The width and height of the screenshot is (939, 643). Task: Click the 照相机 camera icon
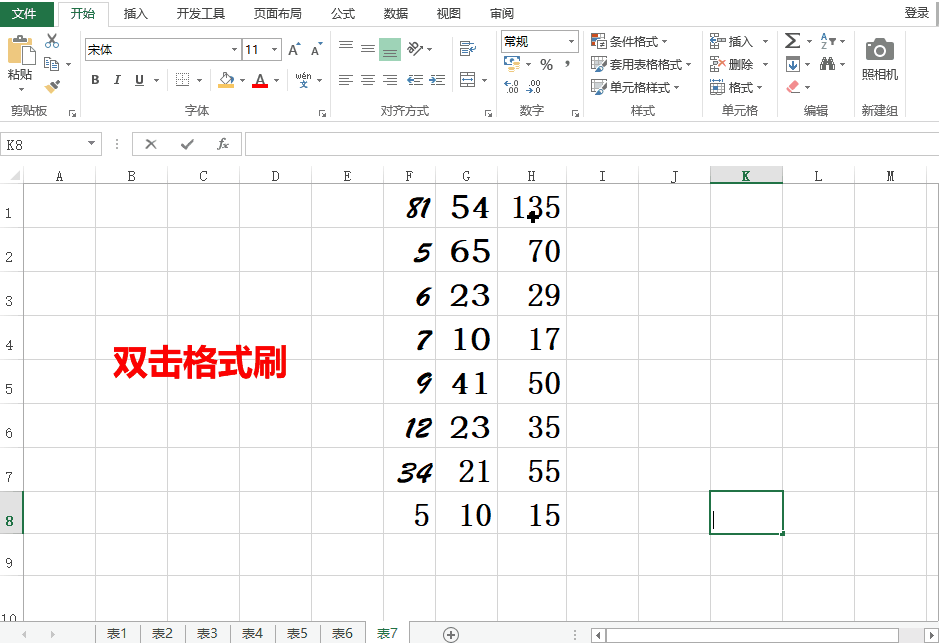pyautogui.click(x=880, y=50)
